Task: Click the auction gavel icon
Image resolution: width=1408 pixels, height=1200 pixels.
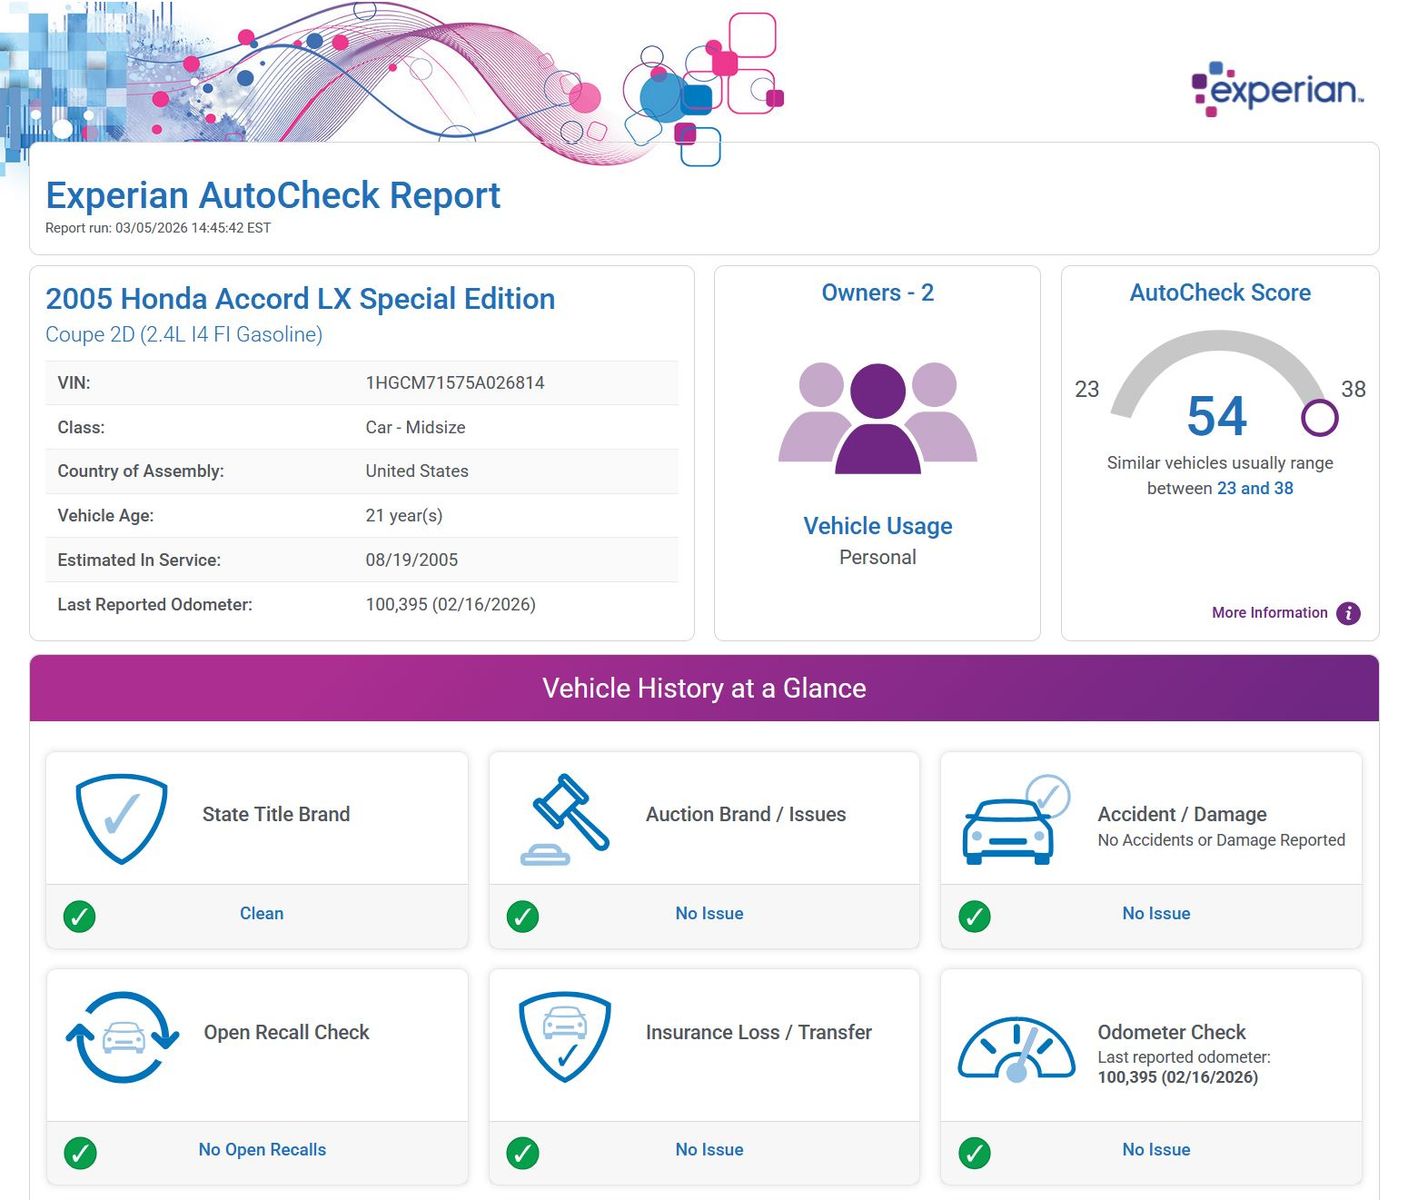Action: pyautogui.click(x=566, y=818)
